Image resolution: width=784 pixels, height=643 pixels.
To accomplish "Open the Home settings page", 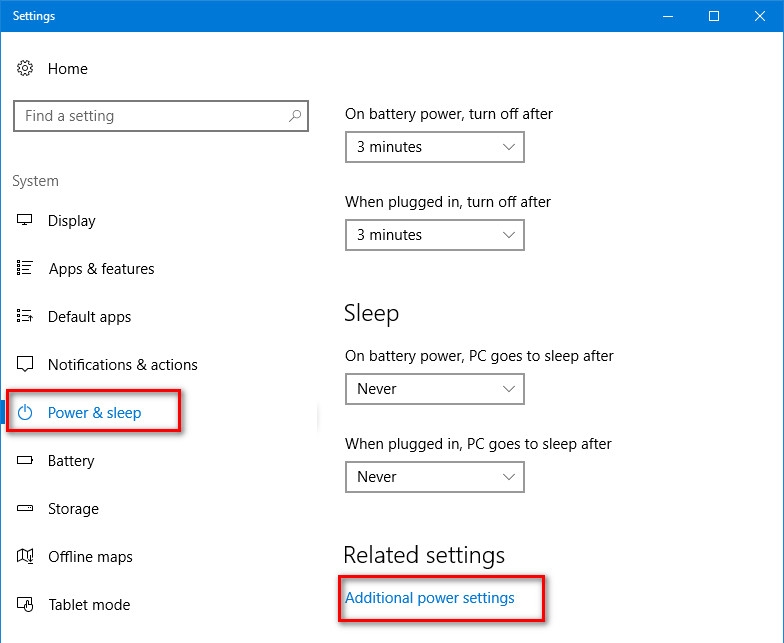I will [68, 68].
